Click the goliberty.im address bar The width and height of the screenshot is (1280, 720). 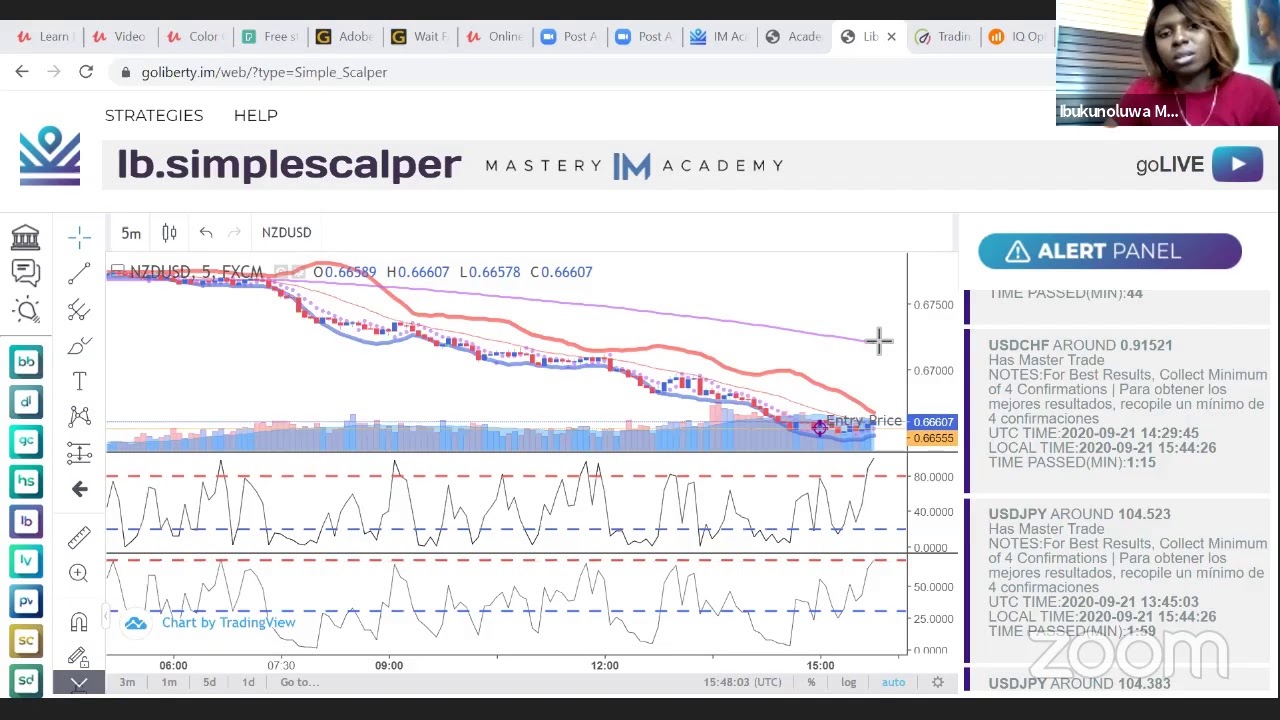coord(580,72)
